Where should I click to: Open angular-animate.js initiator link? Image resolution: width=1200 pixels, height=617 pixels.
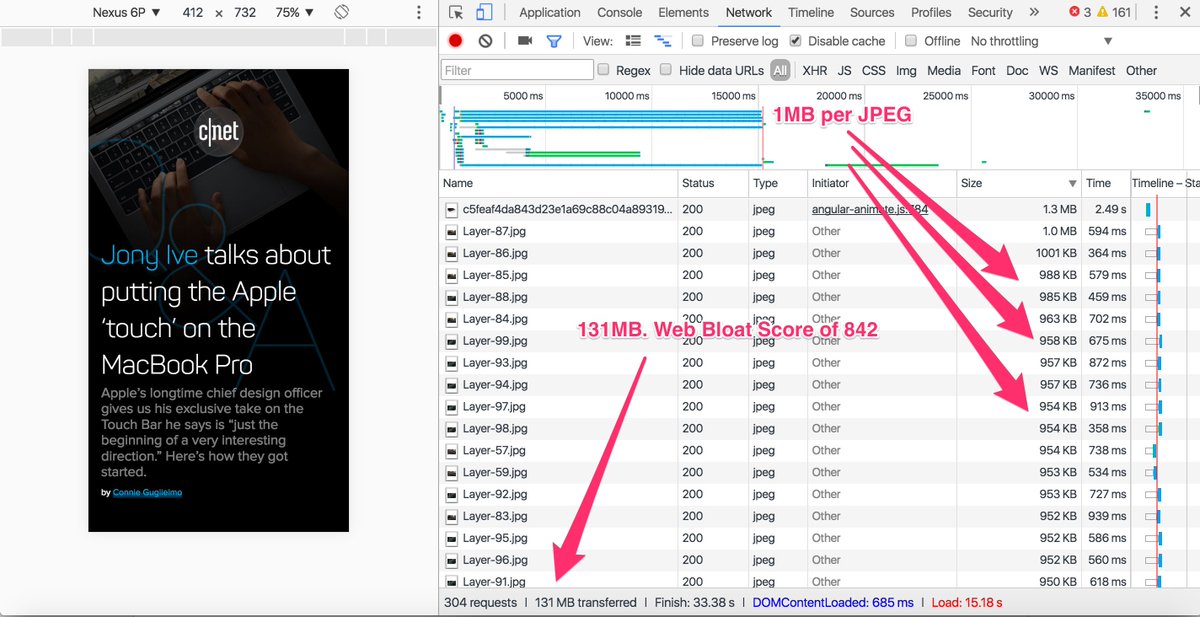click(x=870, y=209)
